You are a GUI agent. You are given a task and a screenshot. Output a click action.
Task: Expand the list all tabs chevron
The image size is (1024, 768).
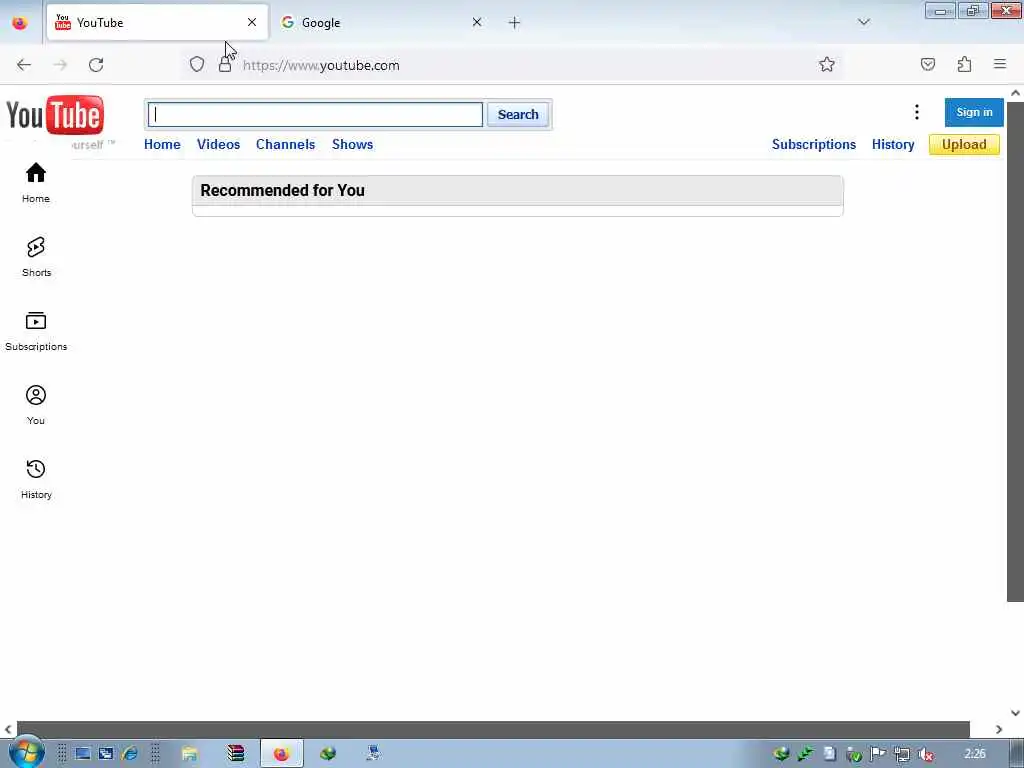(864, 22)
